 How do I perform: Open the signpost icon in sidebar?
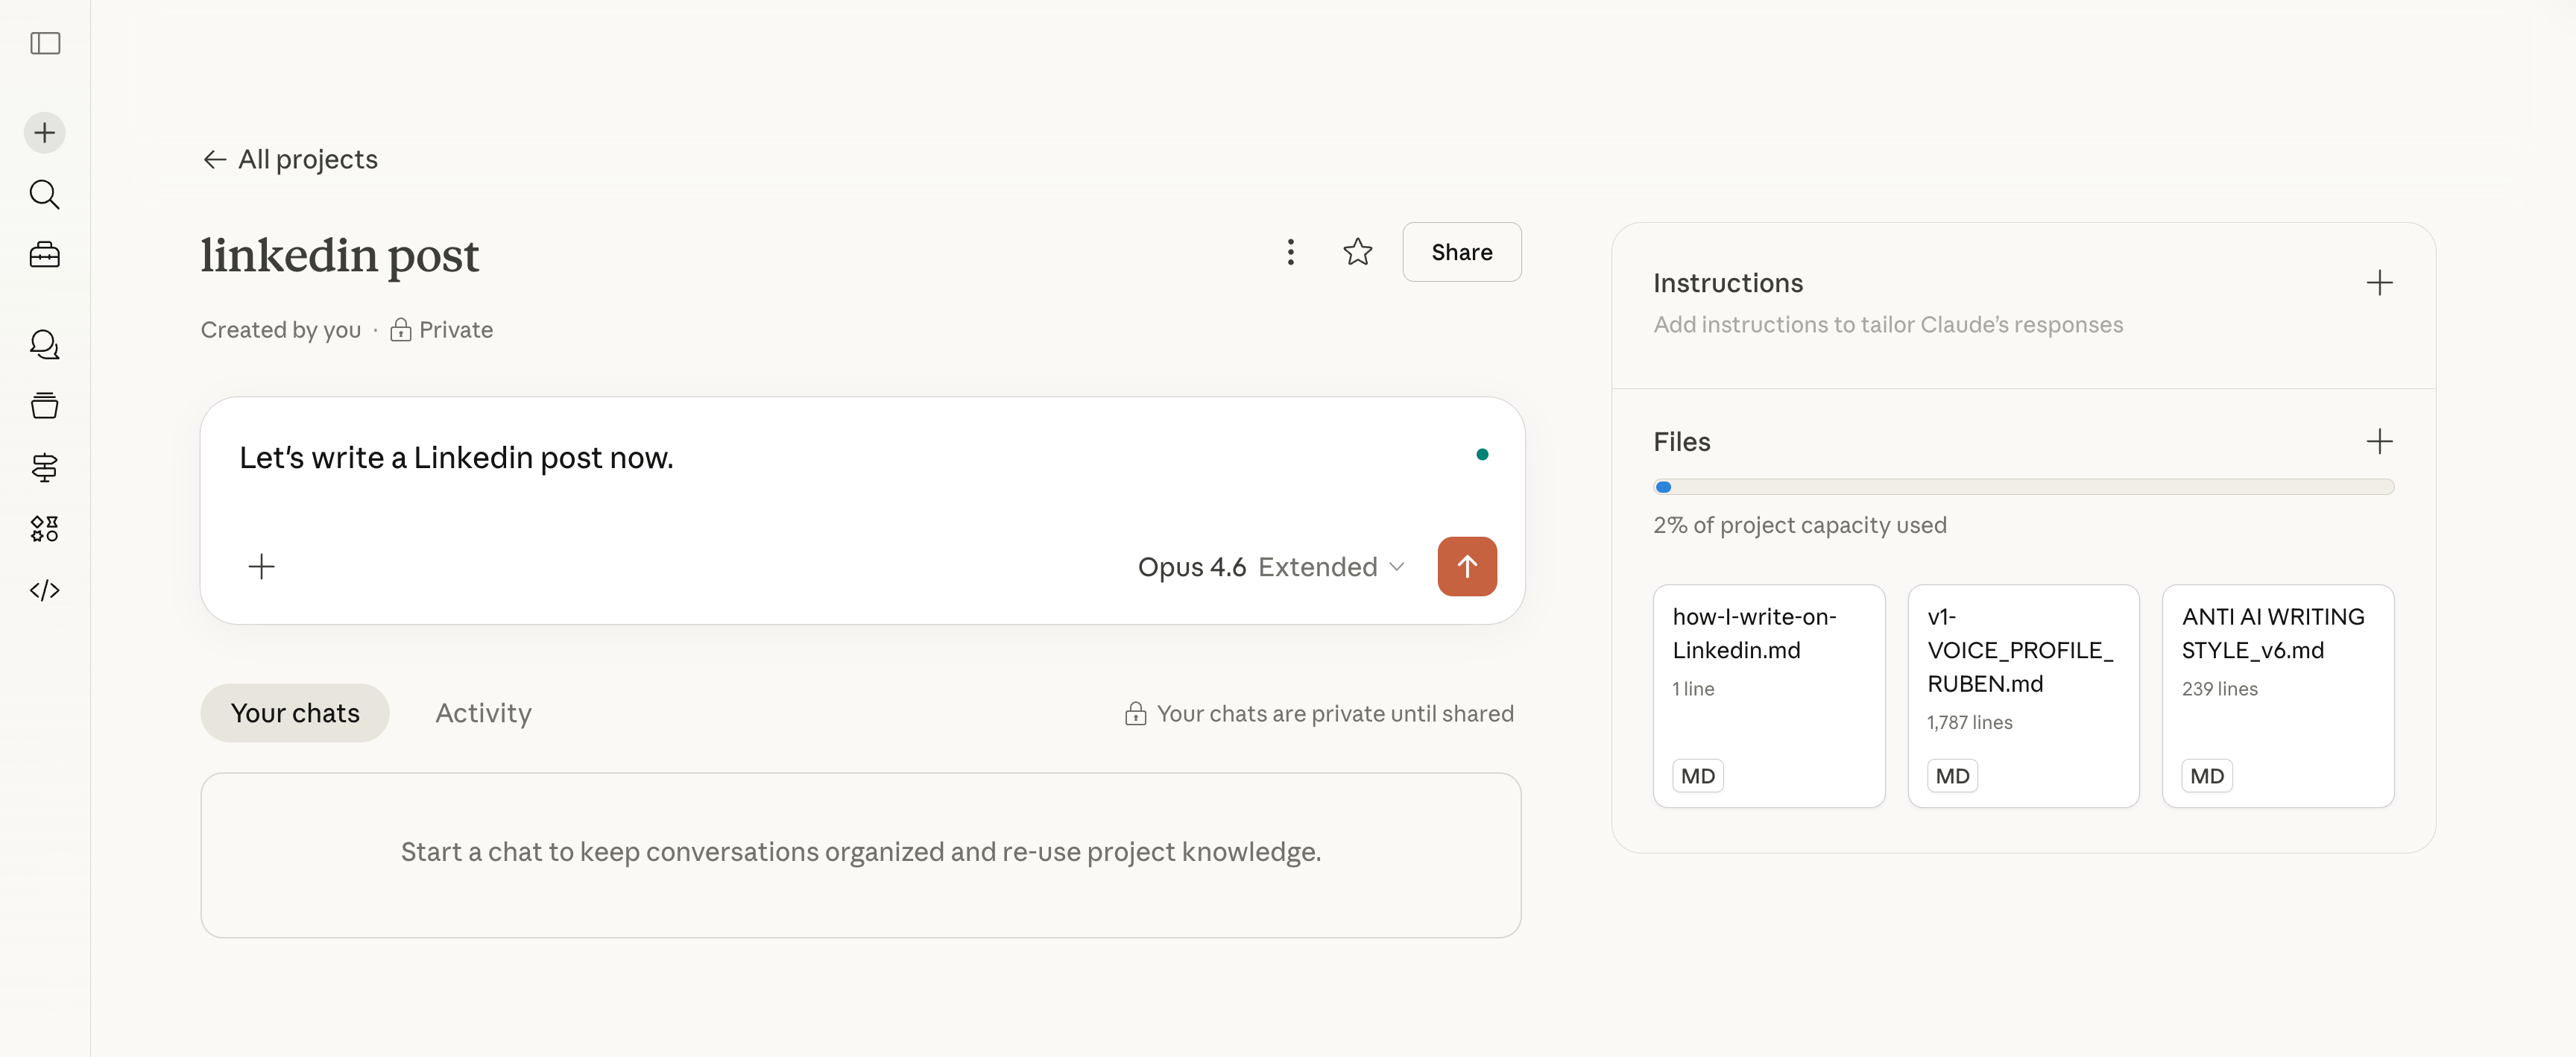[x=45, y=467]
